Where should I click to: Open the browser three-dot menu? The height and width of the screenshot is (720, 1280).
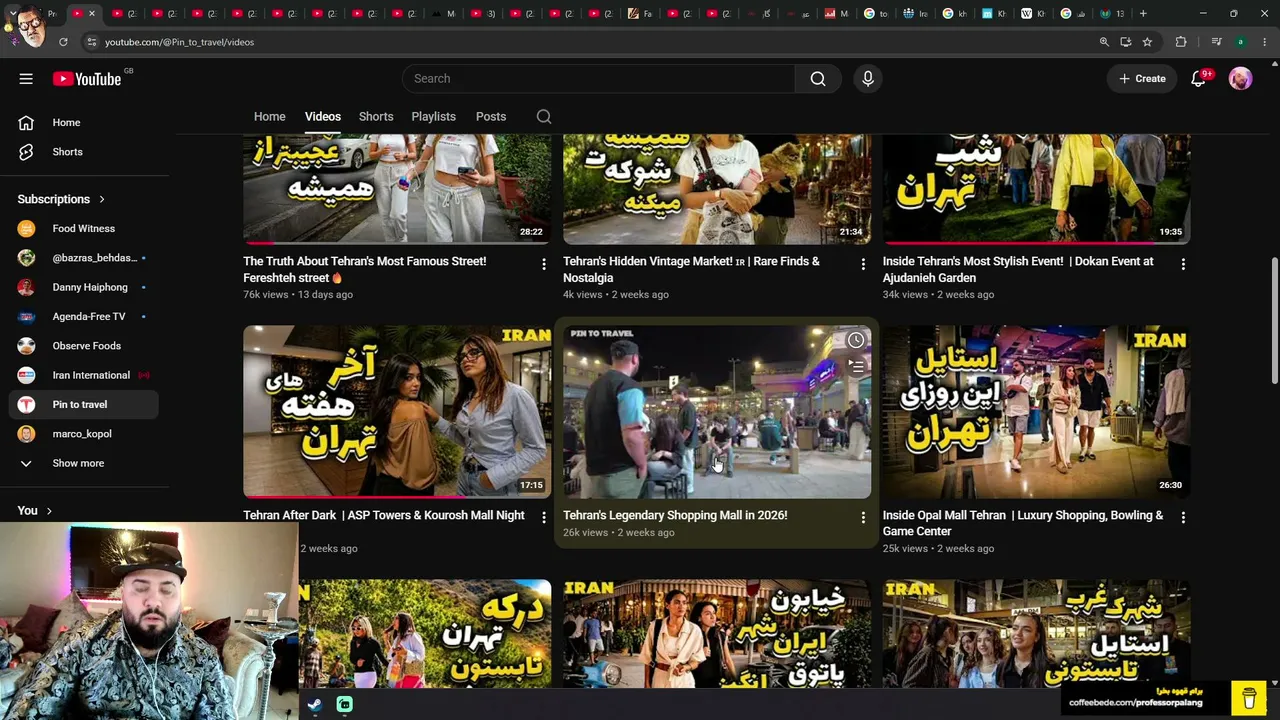pos(1264,42)
